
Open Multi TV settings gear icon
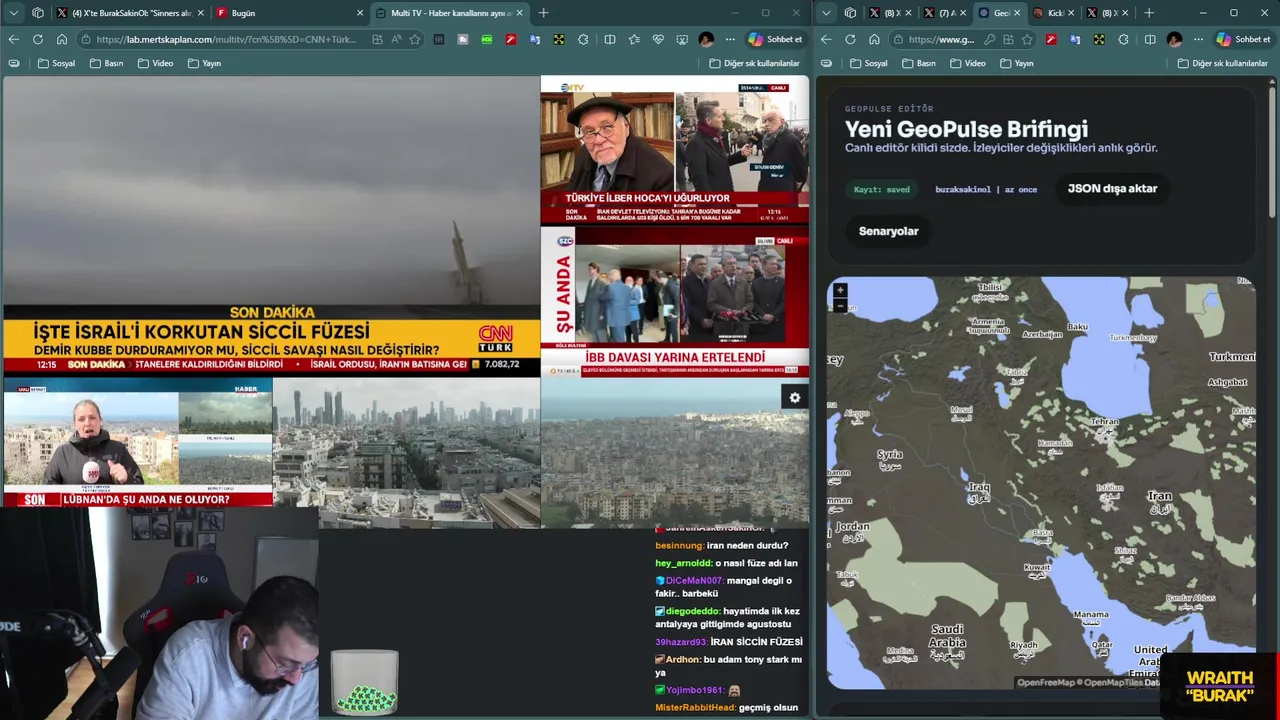794,397
